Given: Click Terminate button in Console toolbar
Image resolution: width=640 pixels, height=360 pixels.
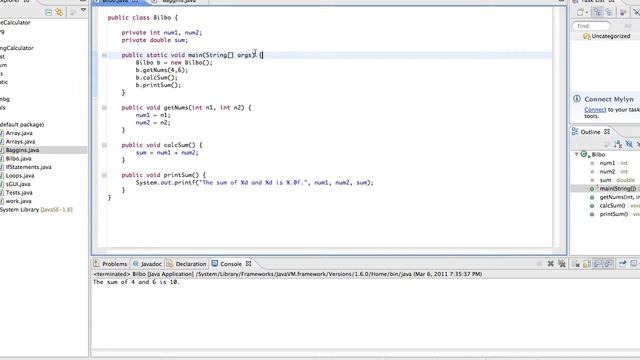Looking at the screenshot, I should (539, 264).
